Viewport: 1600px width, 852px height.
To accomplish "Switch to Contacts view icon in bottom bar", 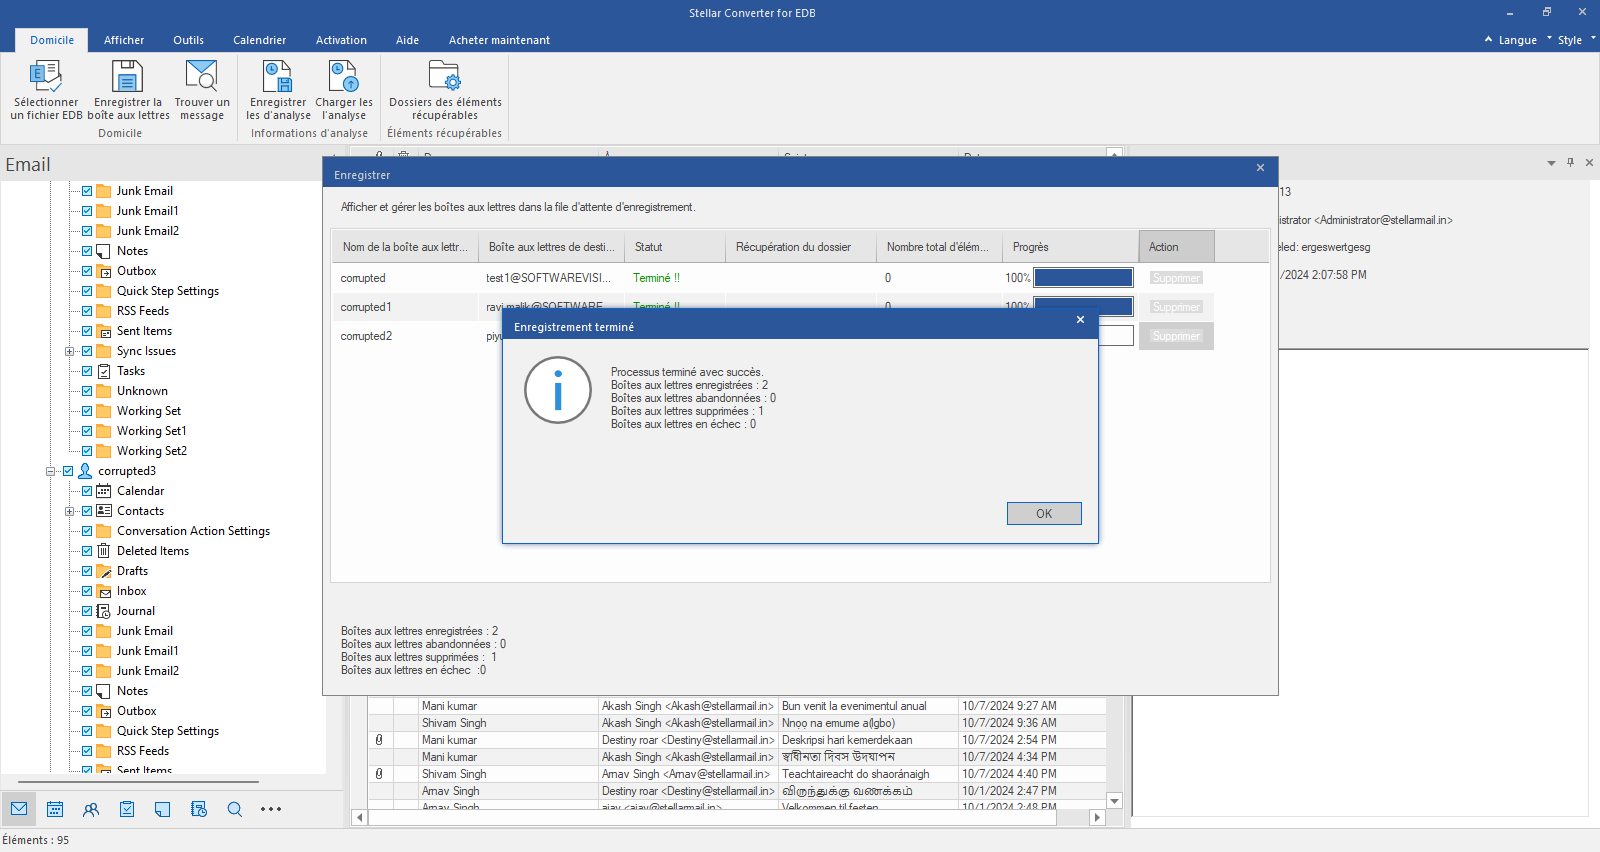I will click(x=91, y=809).
